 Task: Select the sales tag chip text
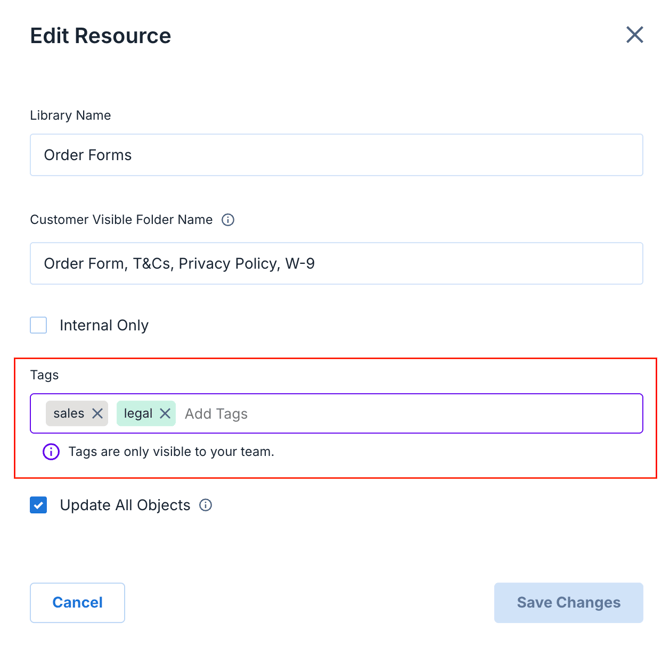(x=69, y=413)
